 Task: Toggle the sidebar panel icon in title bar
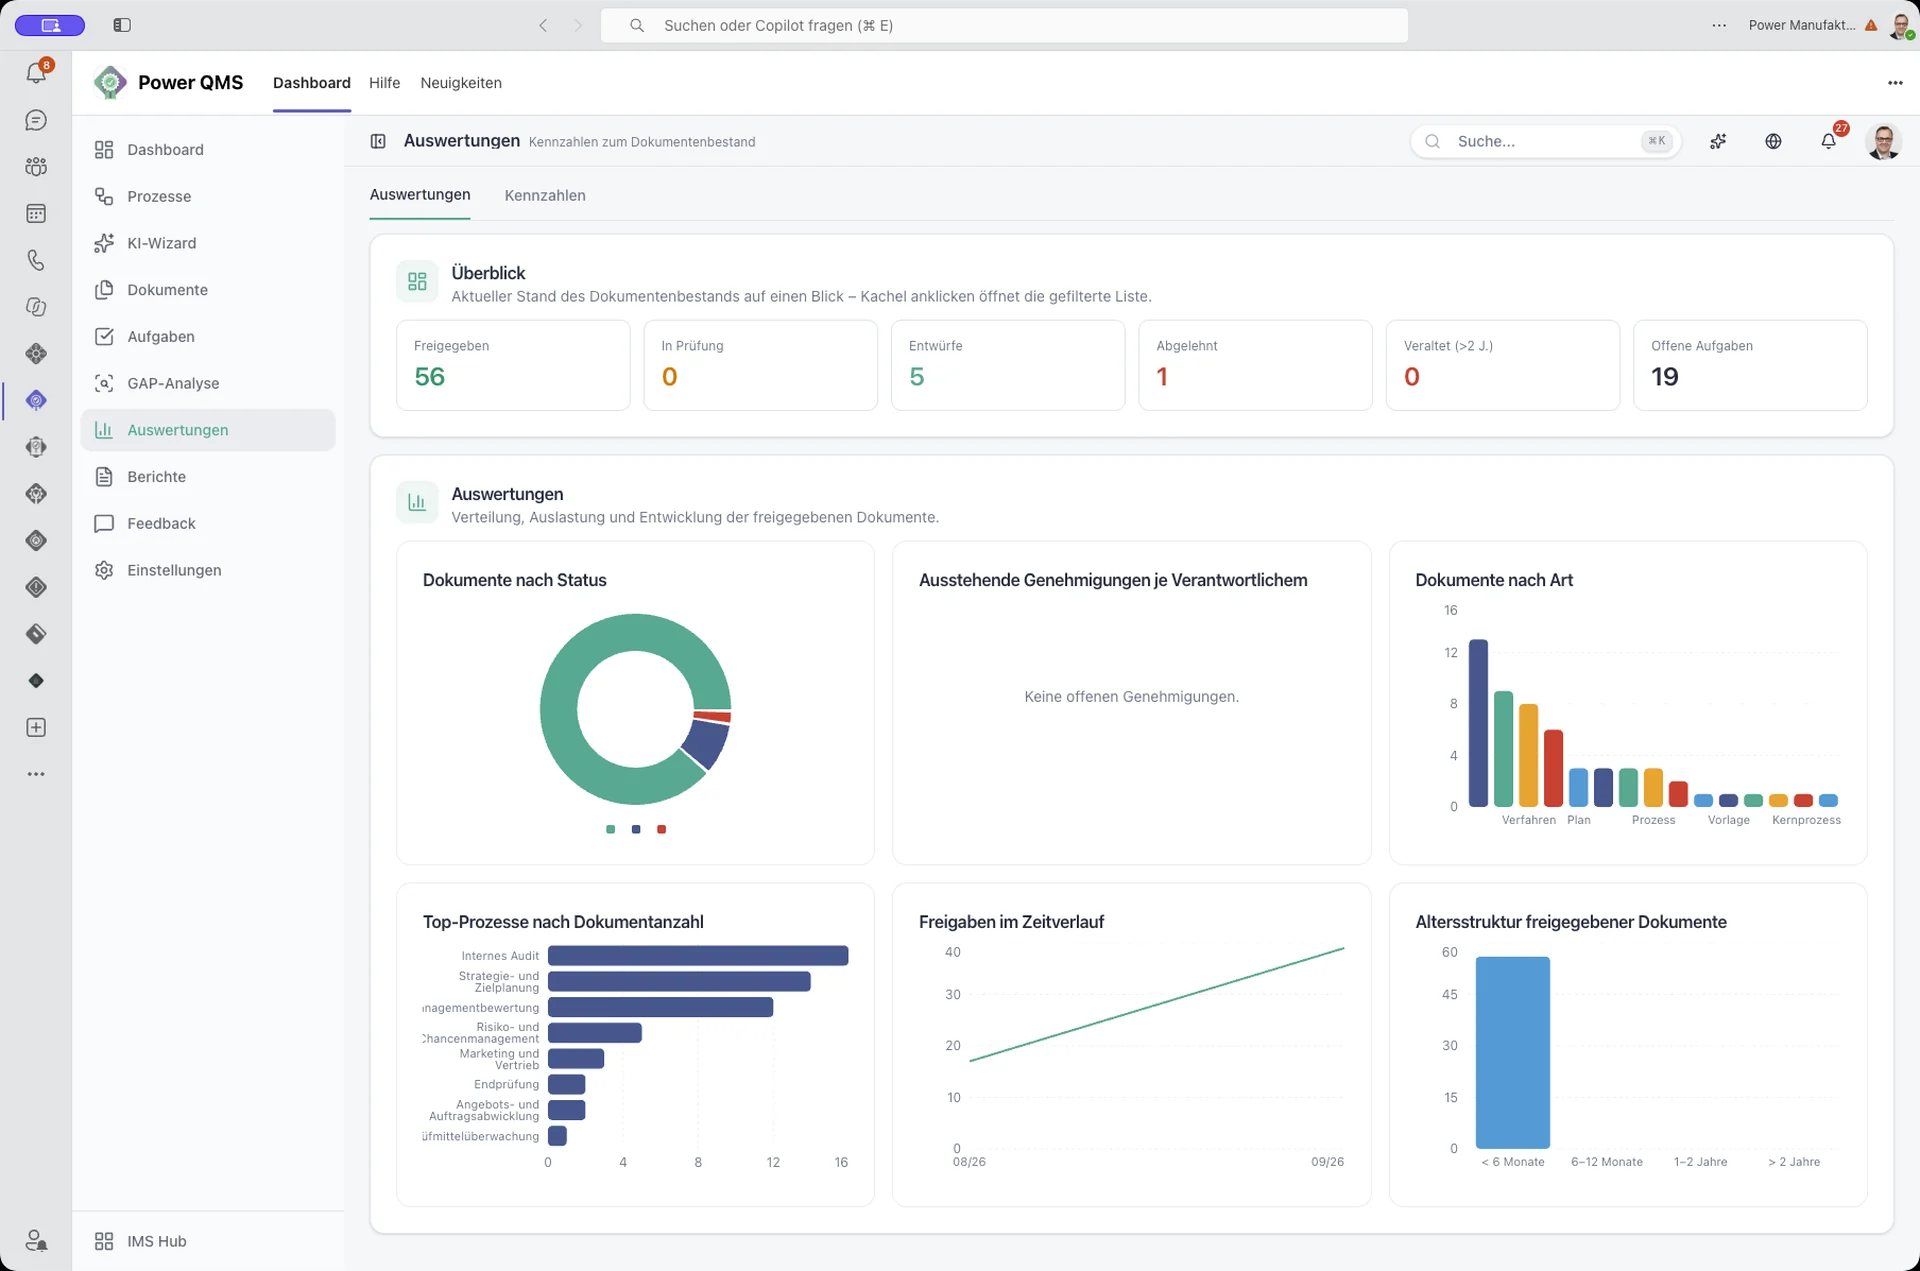pyautogui.click(x=122, y=25)
